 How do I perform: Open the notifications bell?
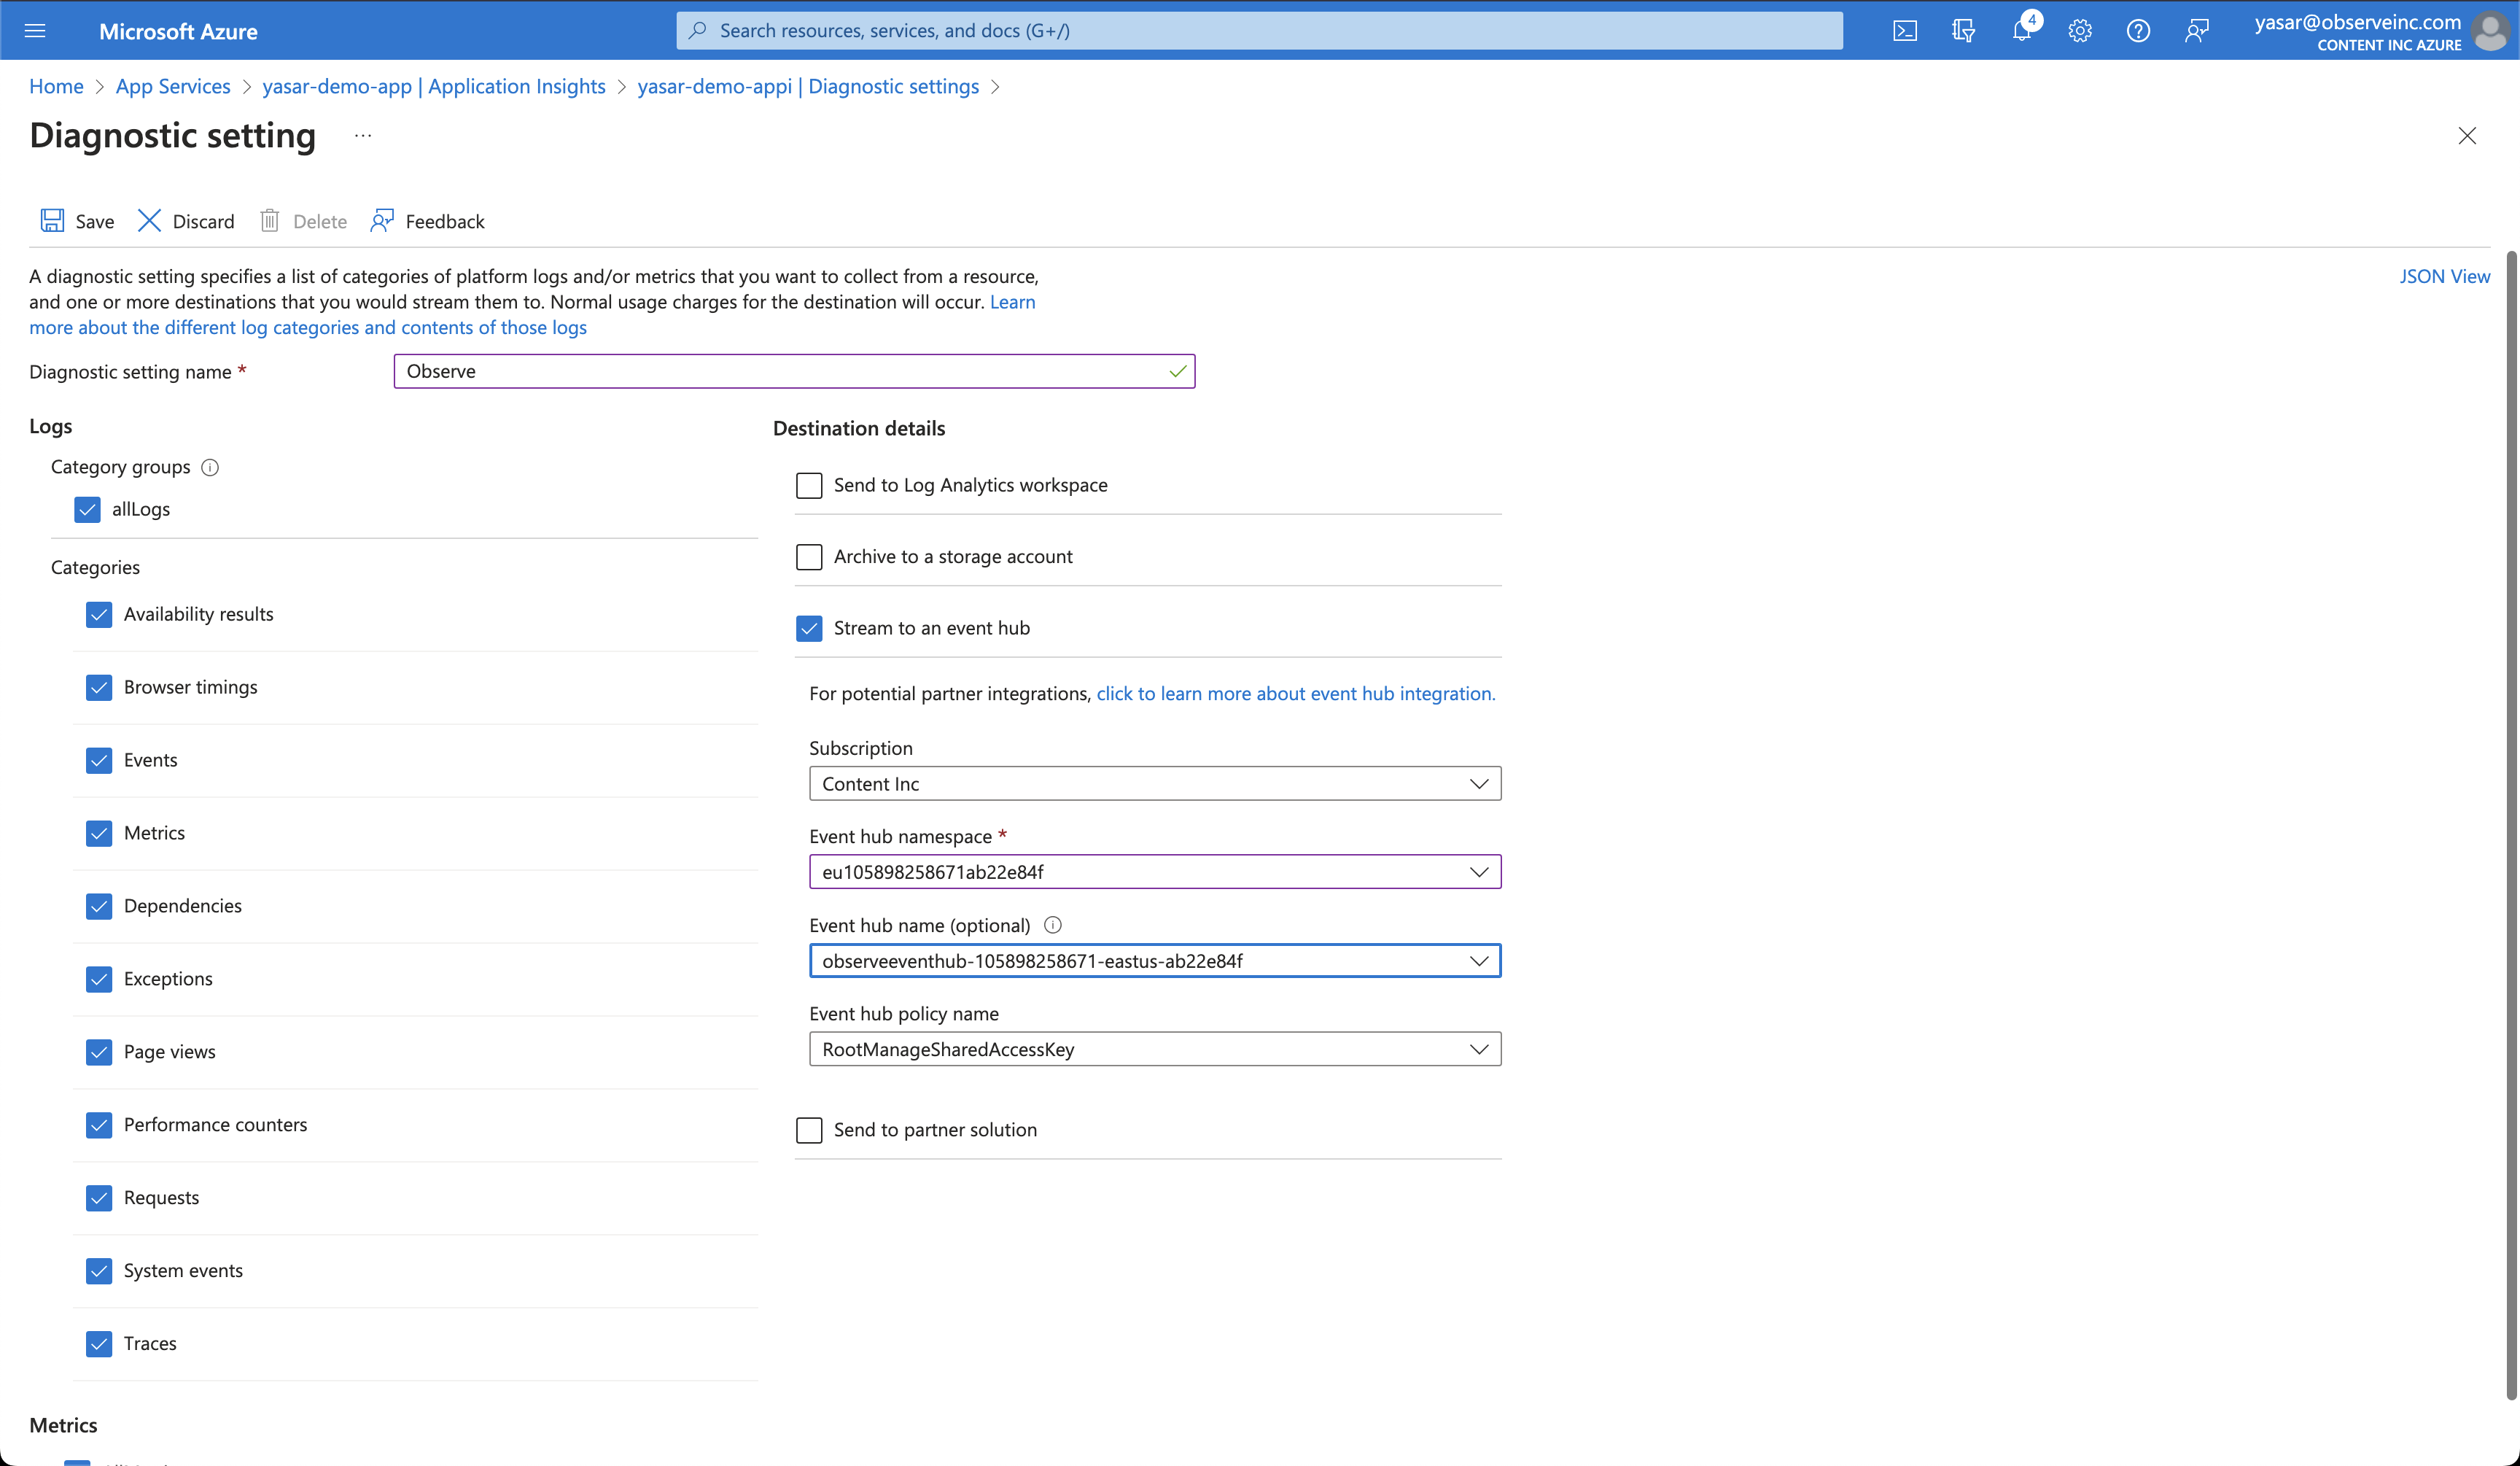coord(2022,31)
